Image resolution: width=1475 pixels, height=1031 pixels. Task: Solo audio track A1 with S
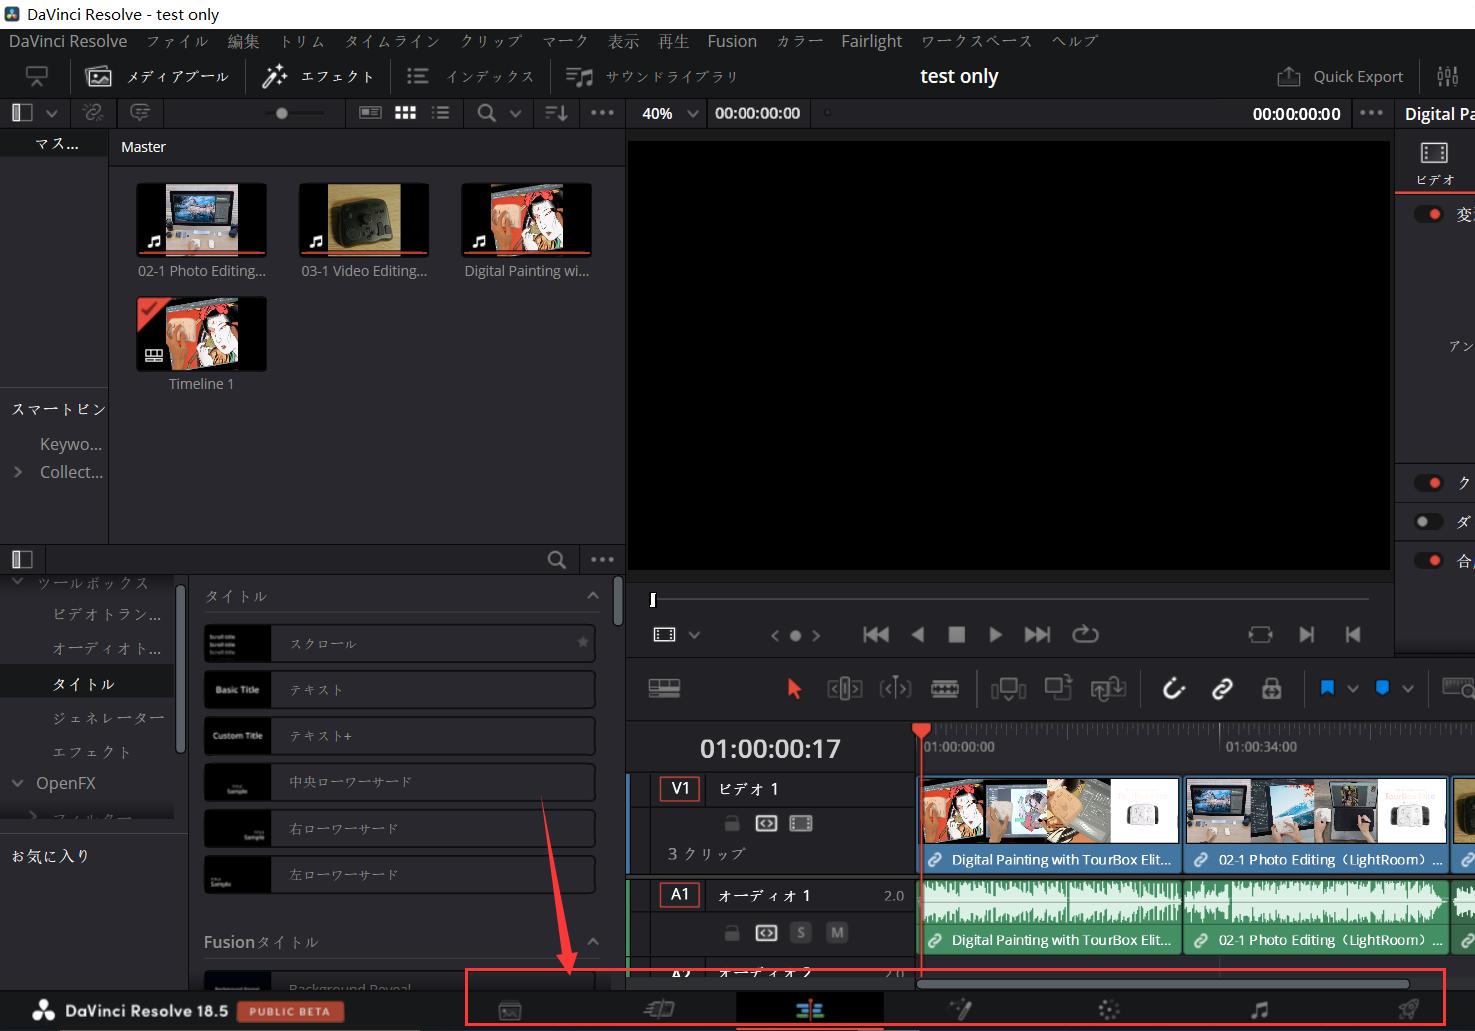tap(800, 933)
